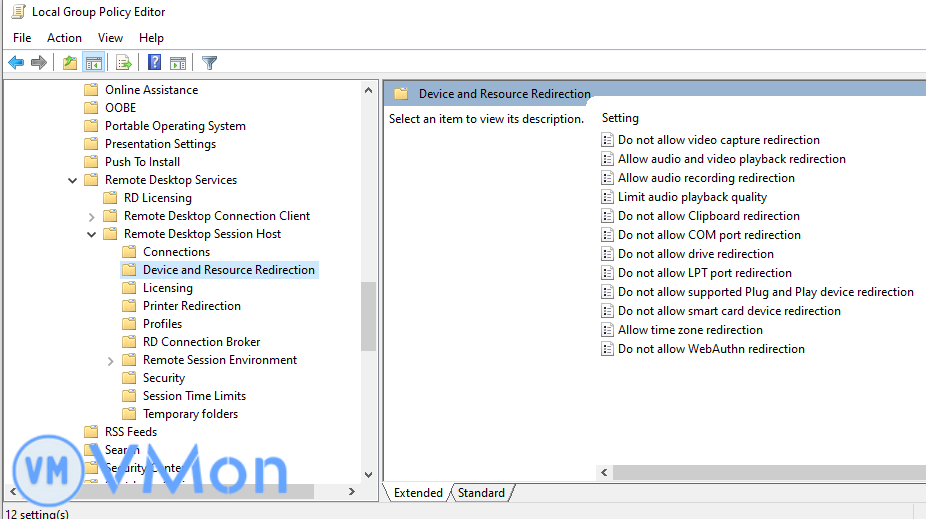This screenshot has height=519, width=926.
Task: Select Do not allow drive redirection setting
Action: (x=695, y=254)
